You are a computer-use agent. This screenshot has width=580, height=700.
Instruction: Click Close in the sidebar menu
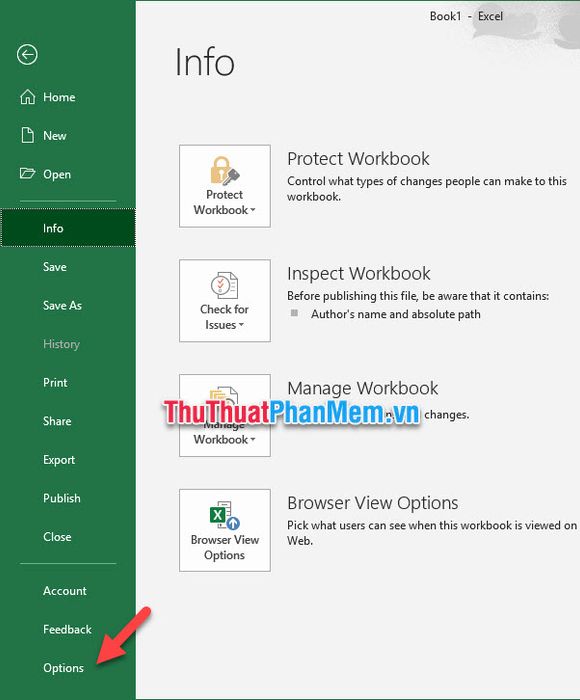click(x=68, y=537)
